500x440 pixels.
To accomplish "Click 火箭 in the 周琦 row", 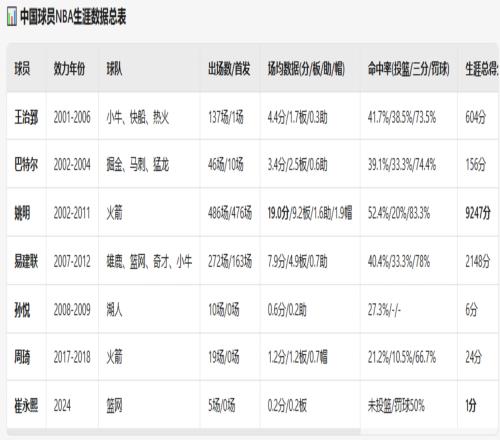I will tap(114, 357).
